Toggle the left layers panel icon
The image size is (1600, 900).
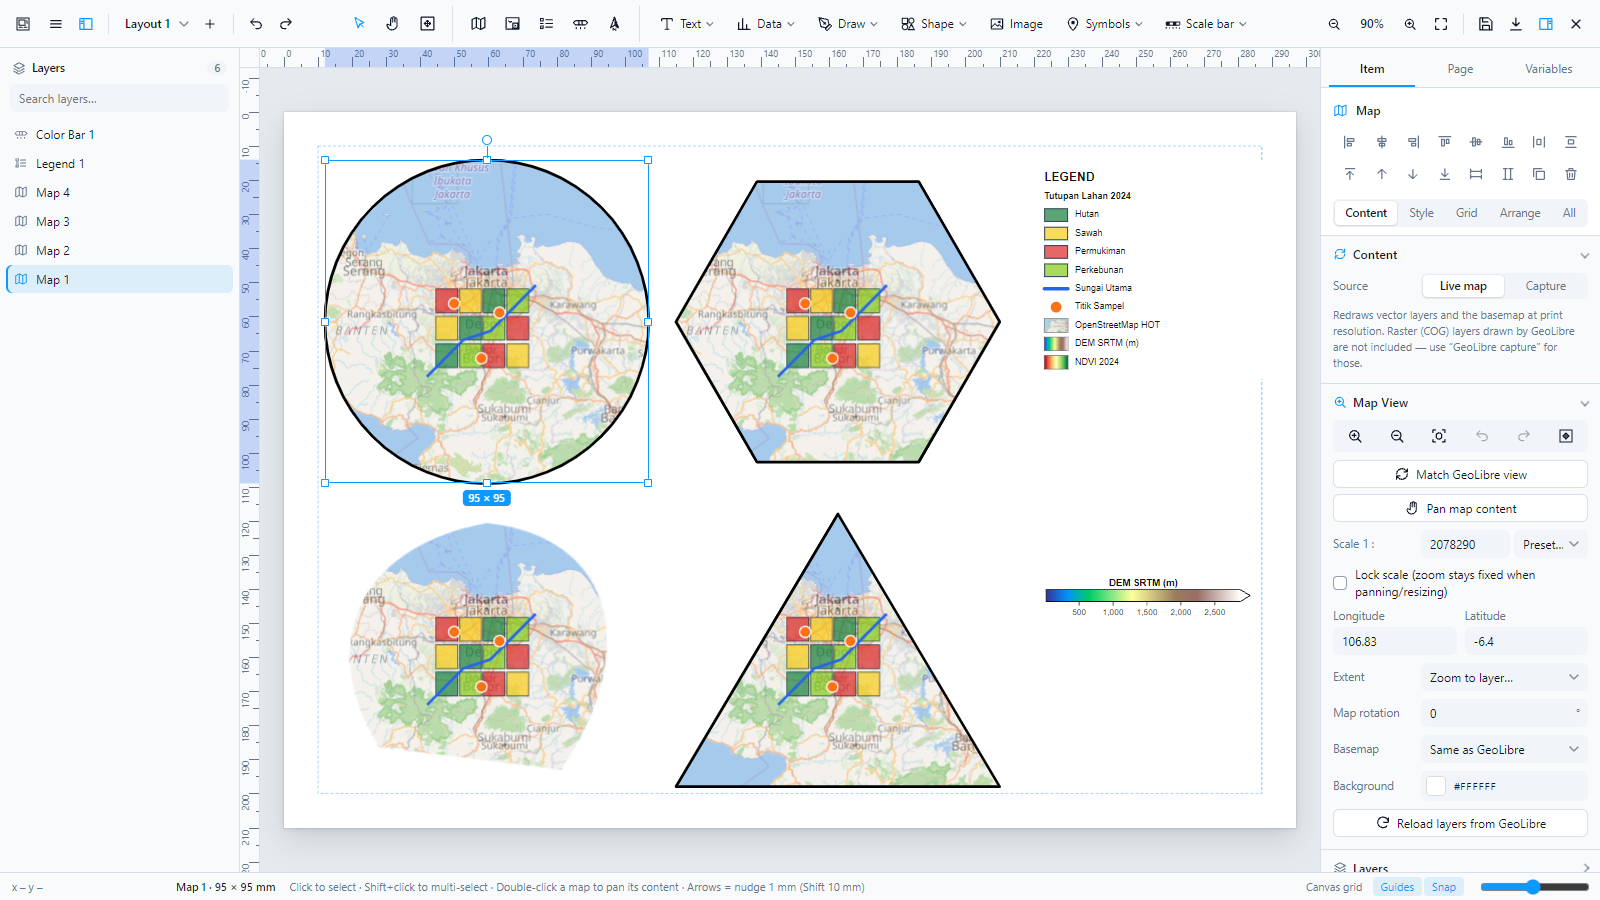pos(86,24)
